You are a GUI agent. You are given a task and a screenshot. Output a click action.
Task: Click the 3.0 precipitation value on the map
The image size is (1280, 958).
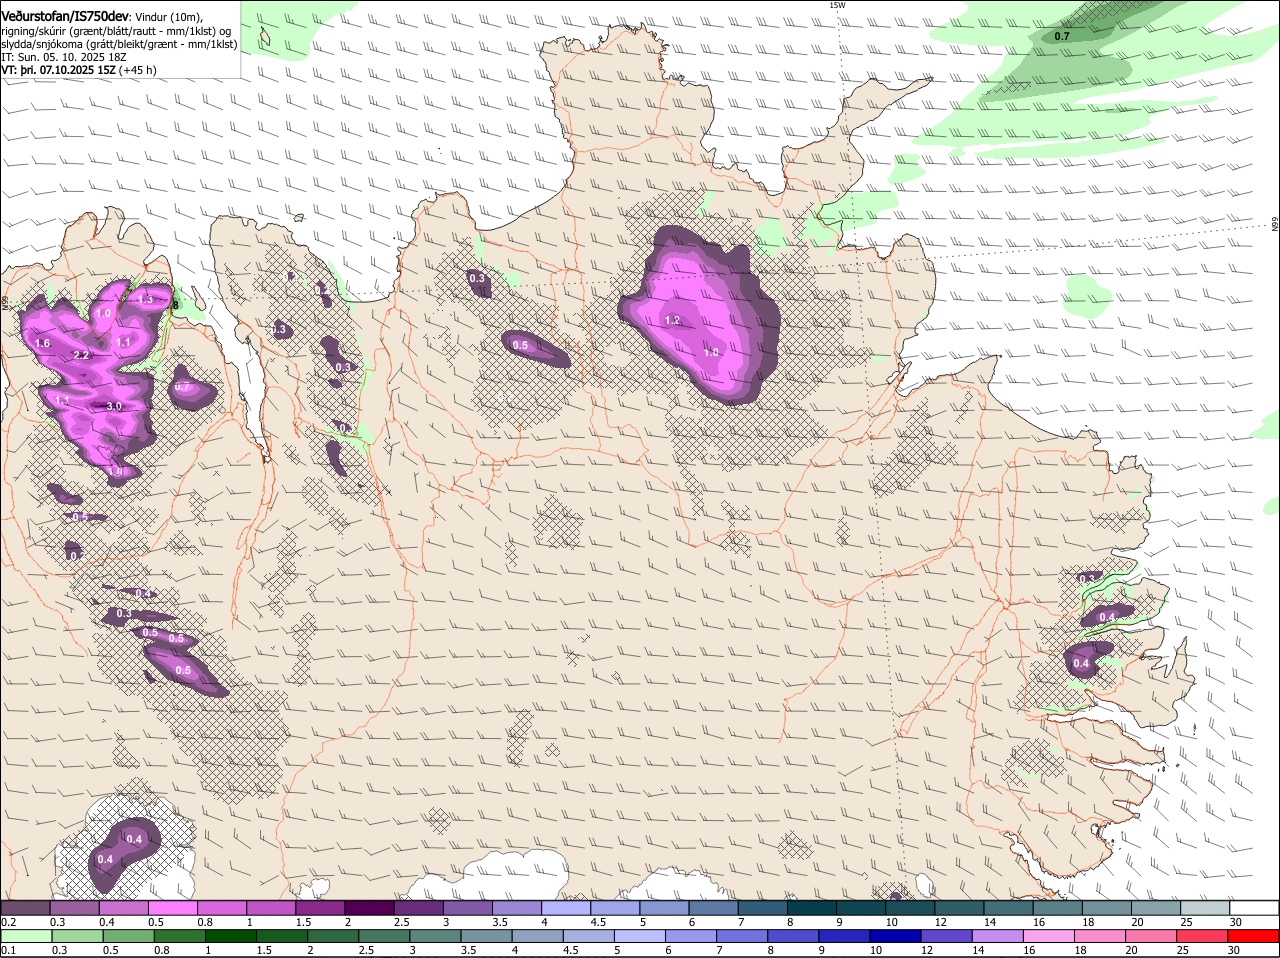pos(114,406)
